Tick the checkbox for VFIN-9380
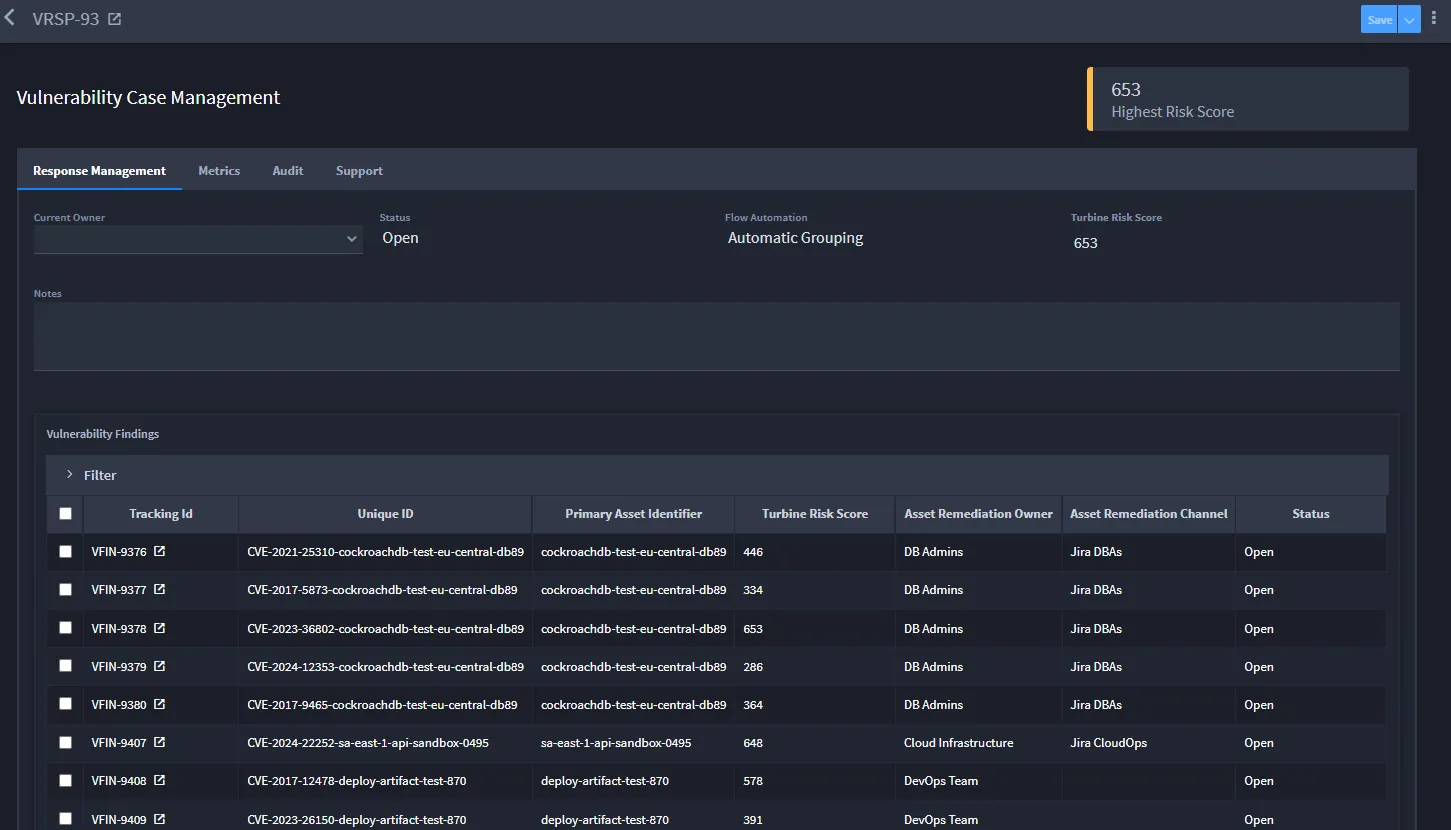Viewport: 1451px width, 830px height. (x=66, y=704)
